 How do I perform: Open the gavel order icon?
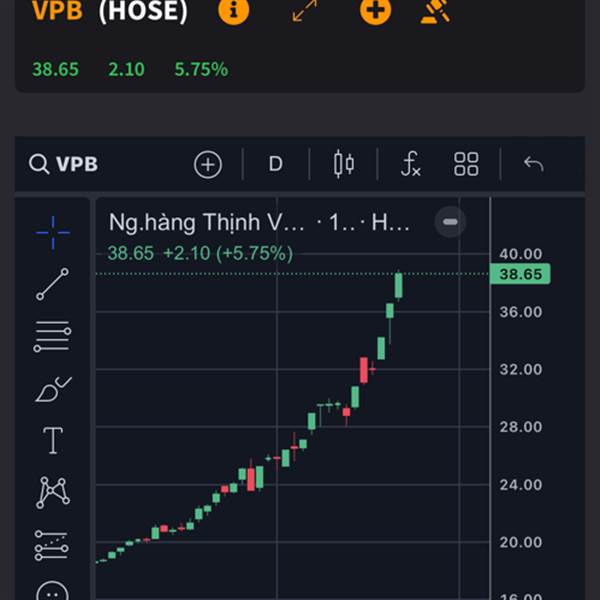click(x=435, y=11)
